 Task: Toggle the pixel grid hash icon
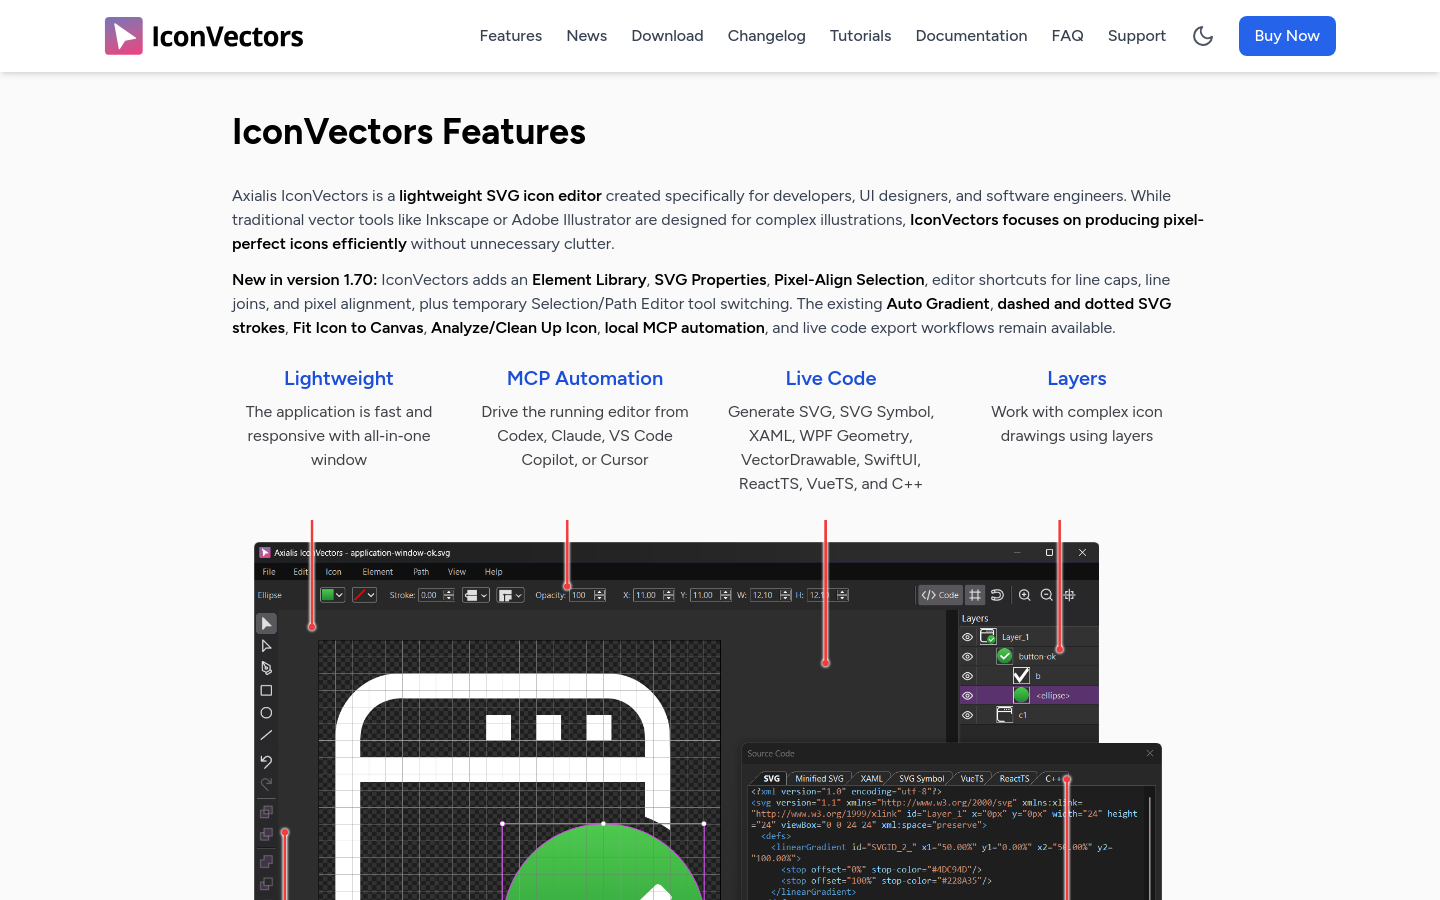coord(975,595)
